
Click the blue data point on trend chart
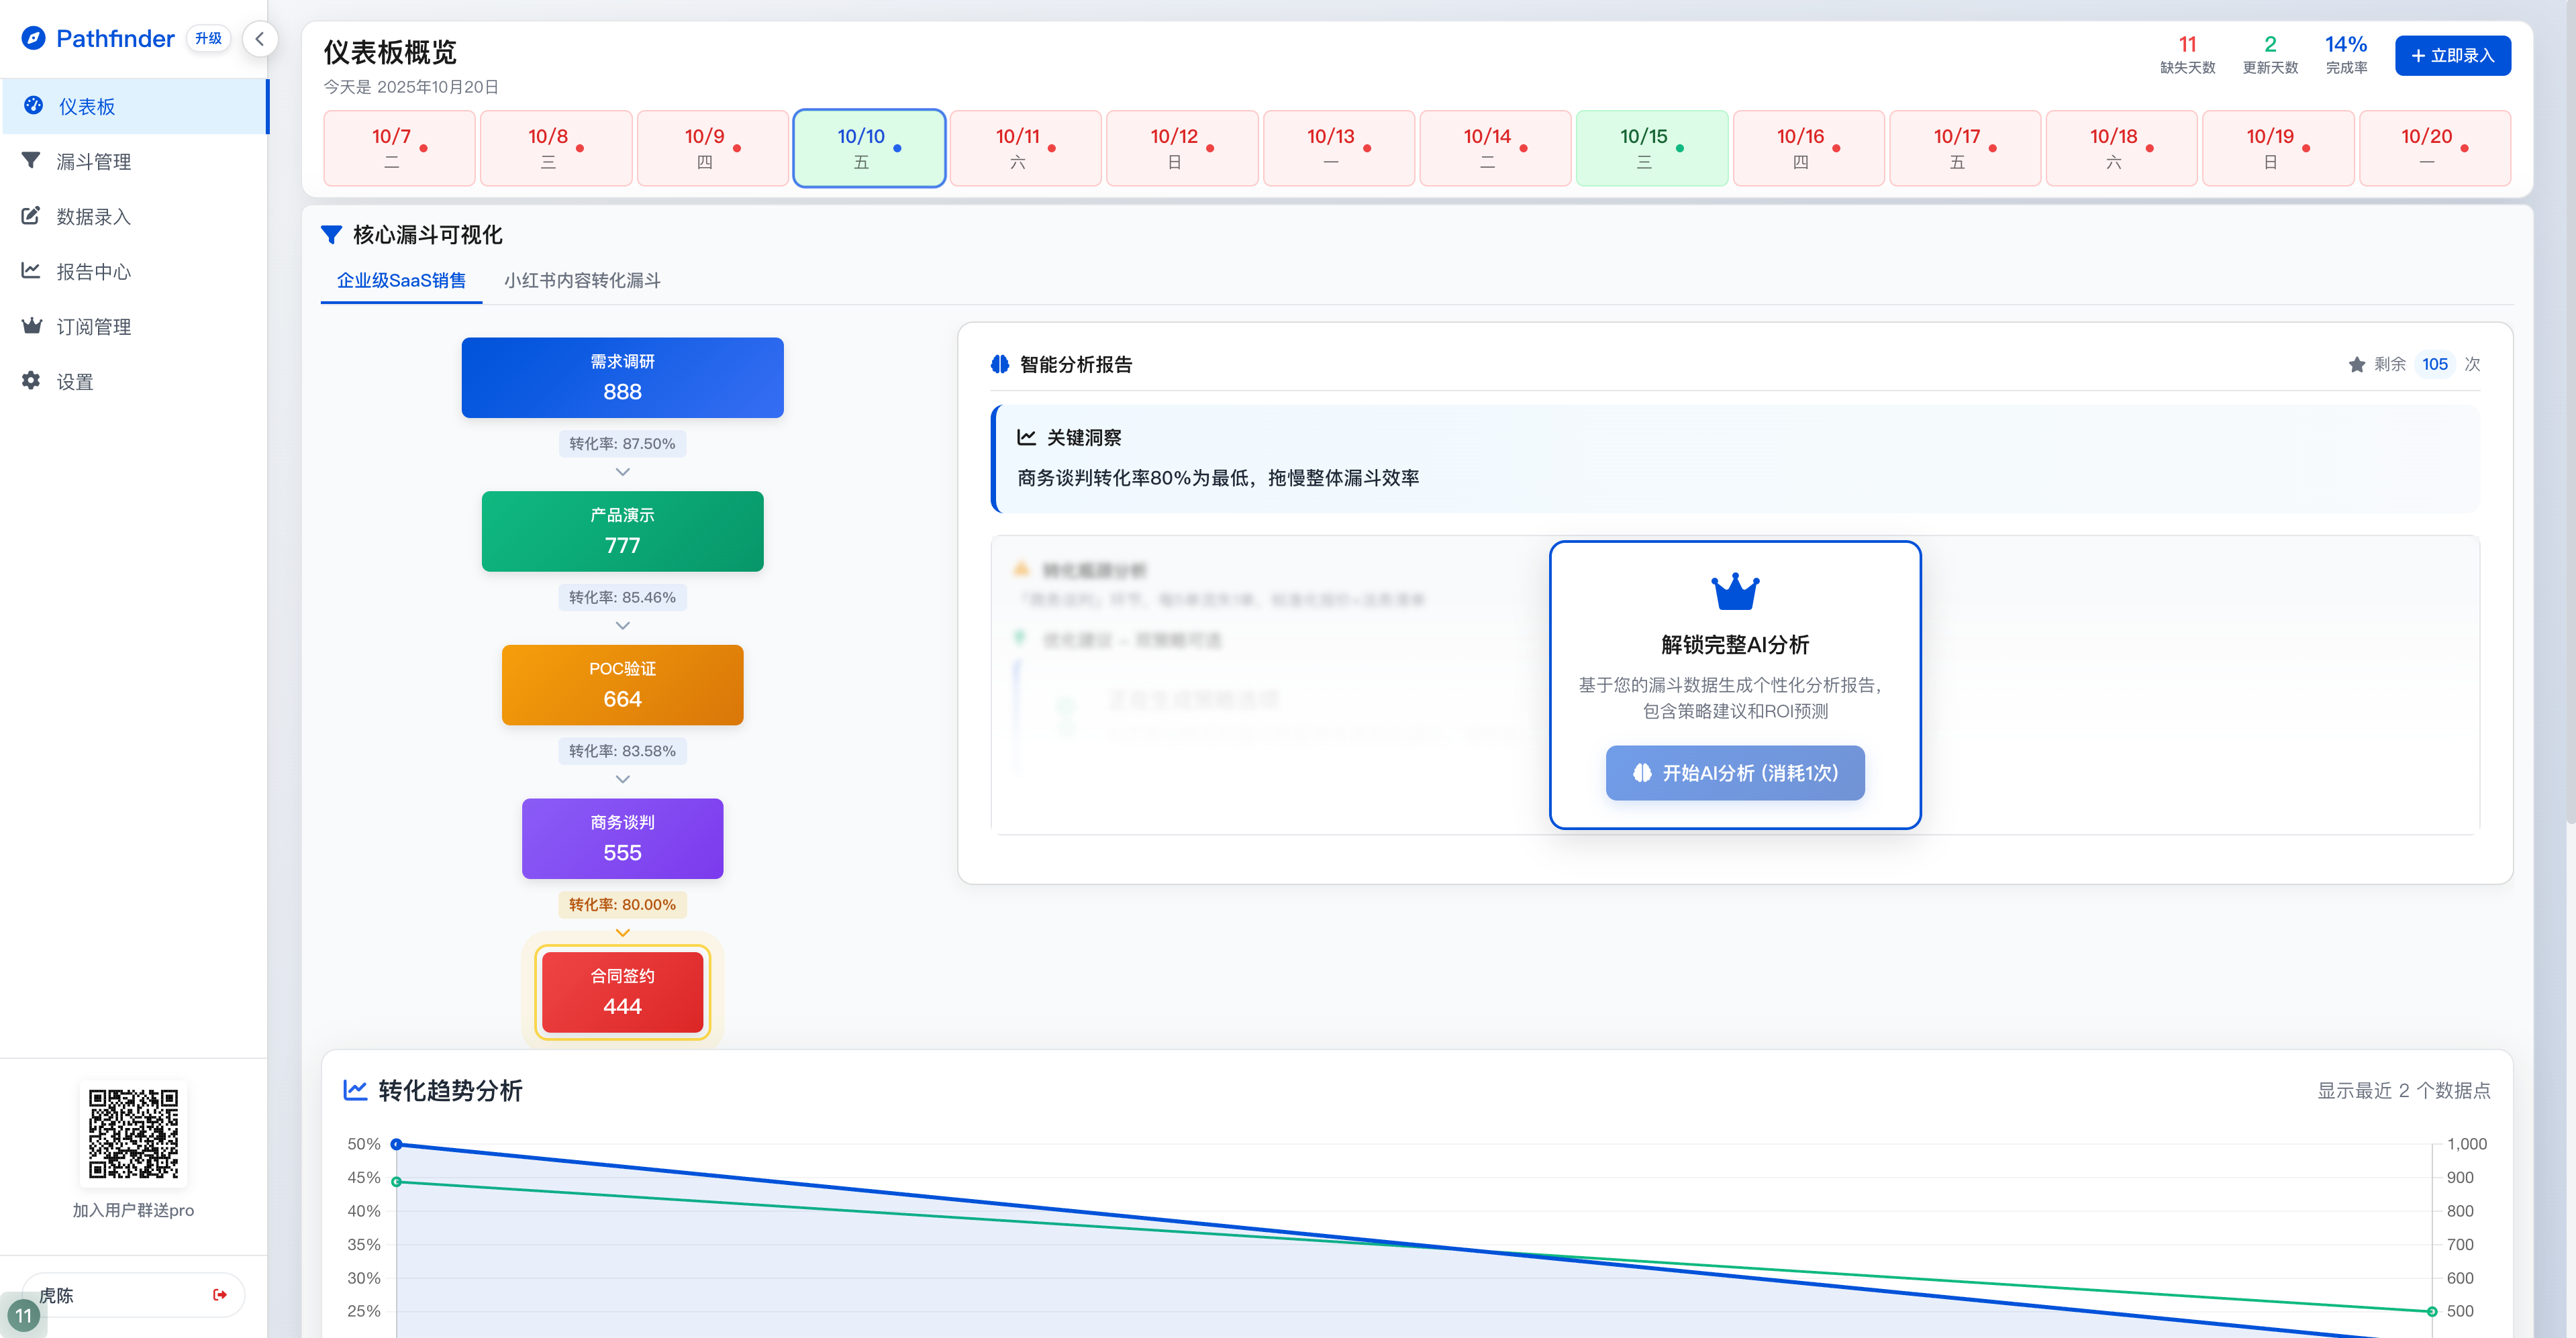397,1144
